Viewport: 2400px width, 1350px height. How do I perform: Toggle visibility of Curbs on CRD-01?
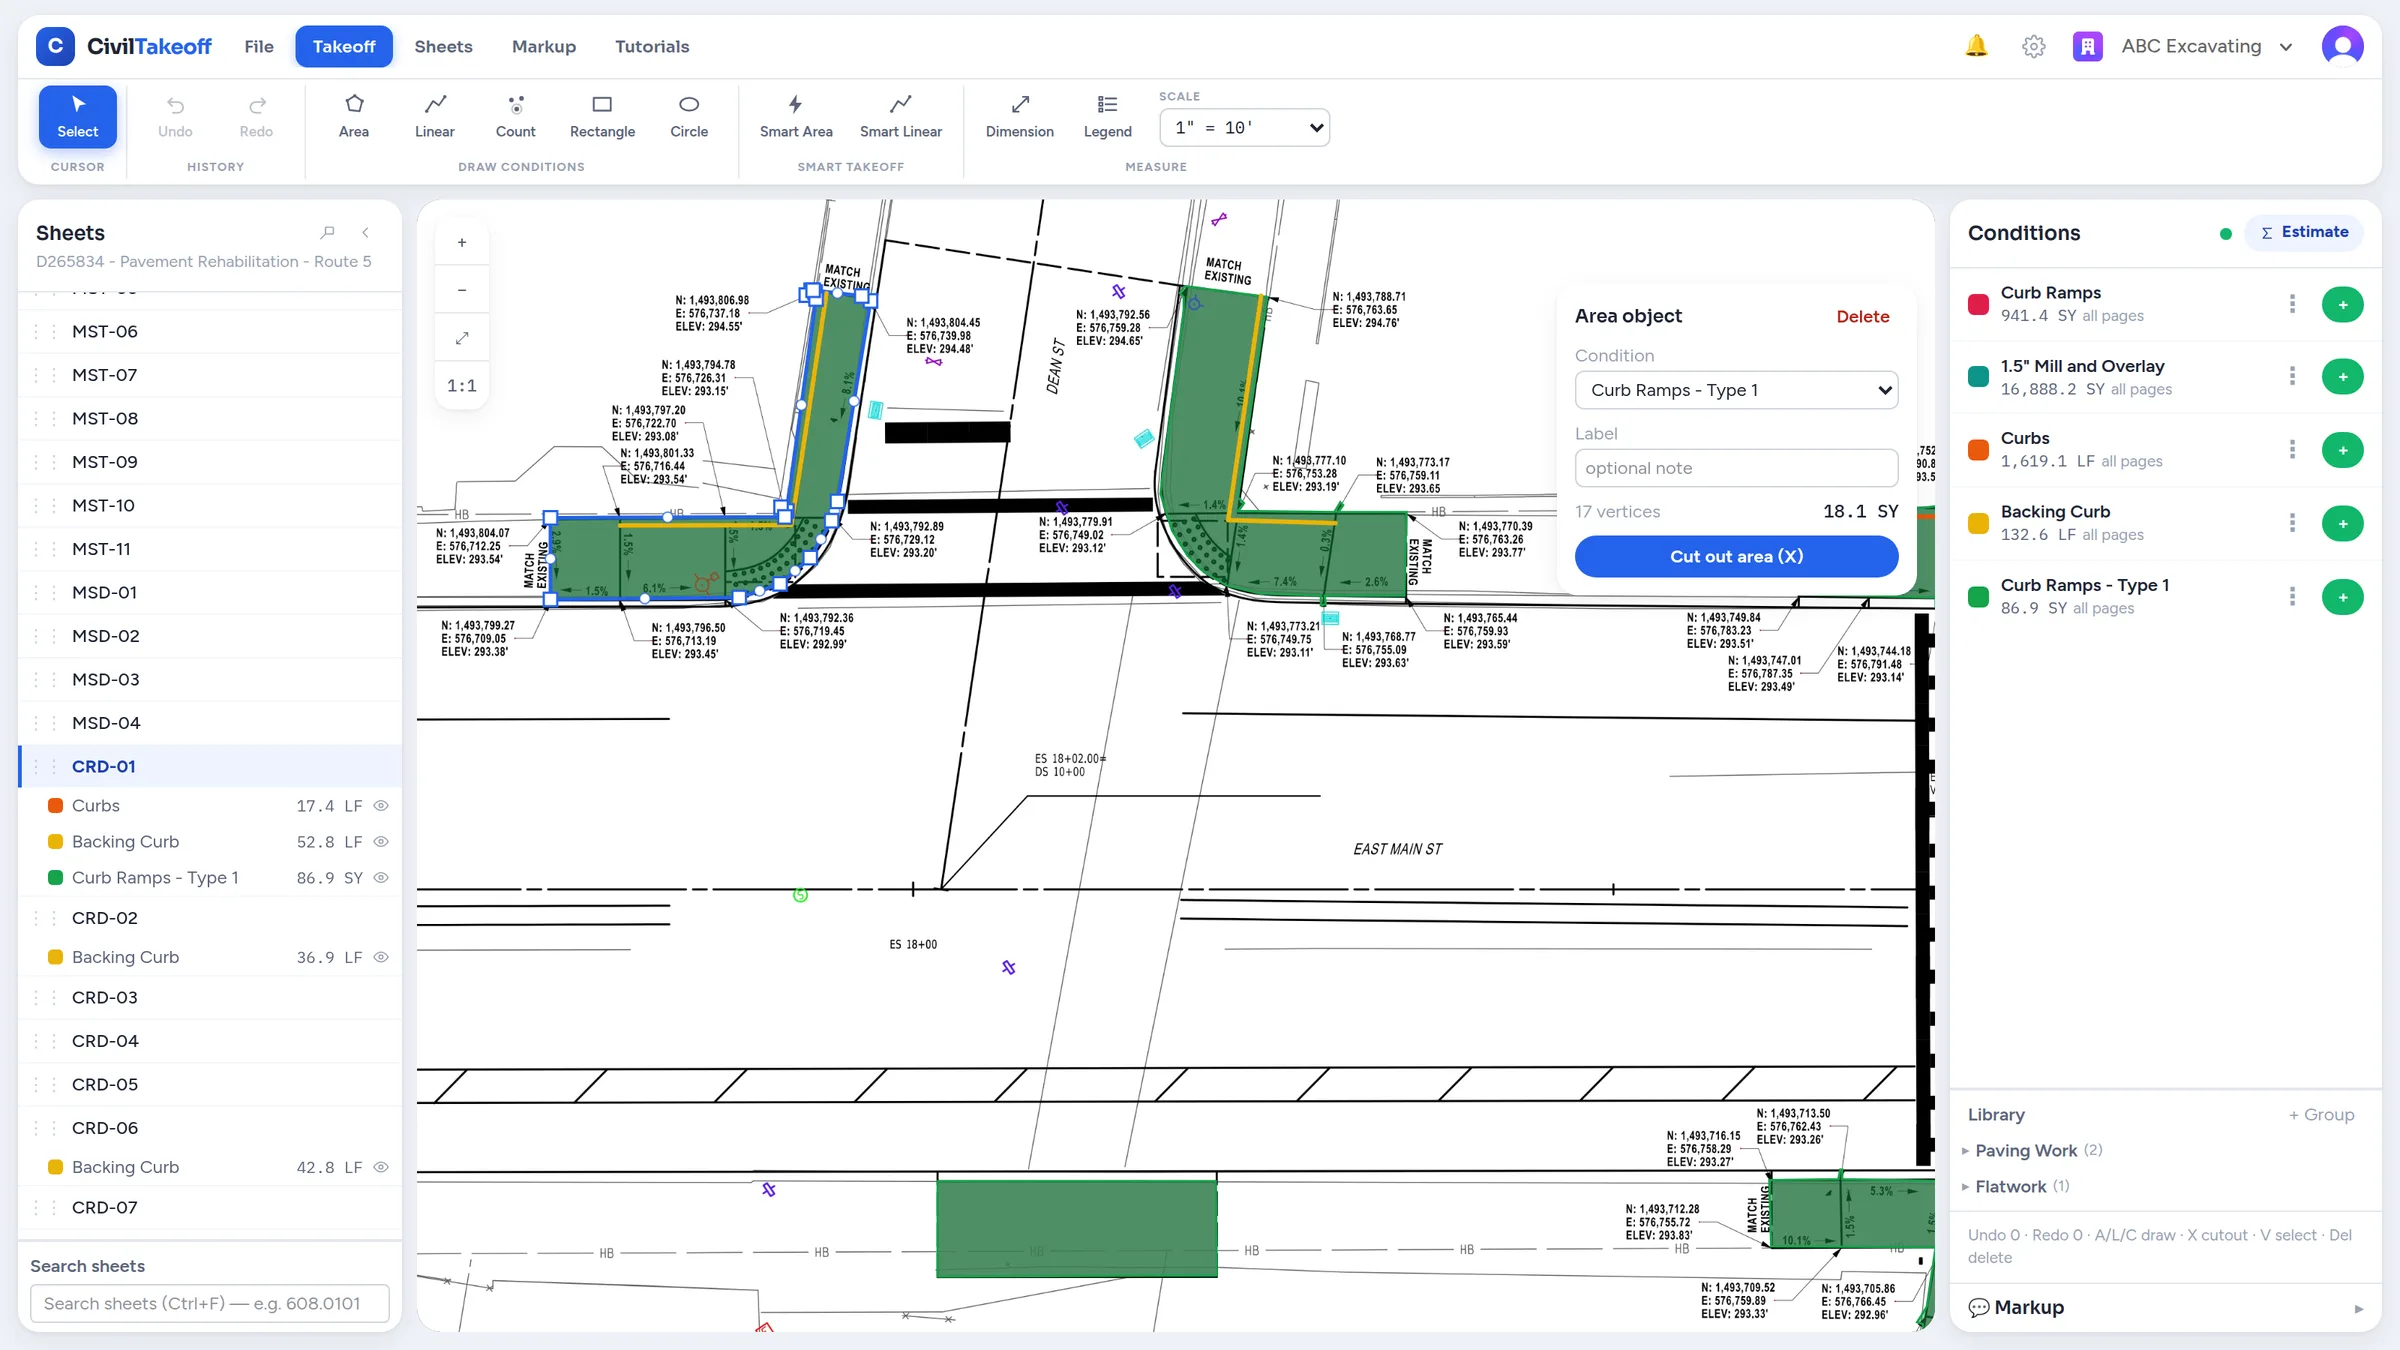(381, 806)
